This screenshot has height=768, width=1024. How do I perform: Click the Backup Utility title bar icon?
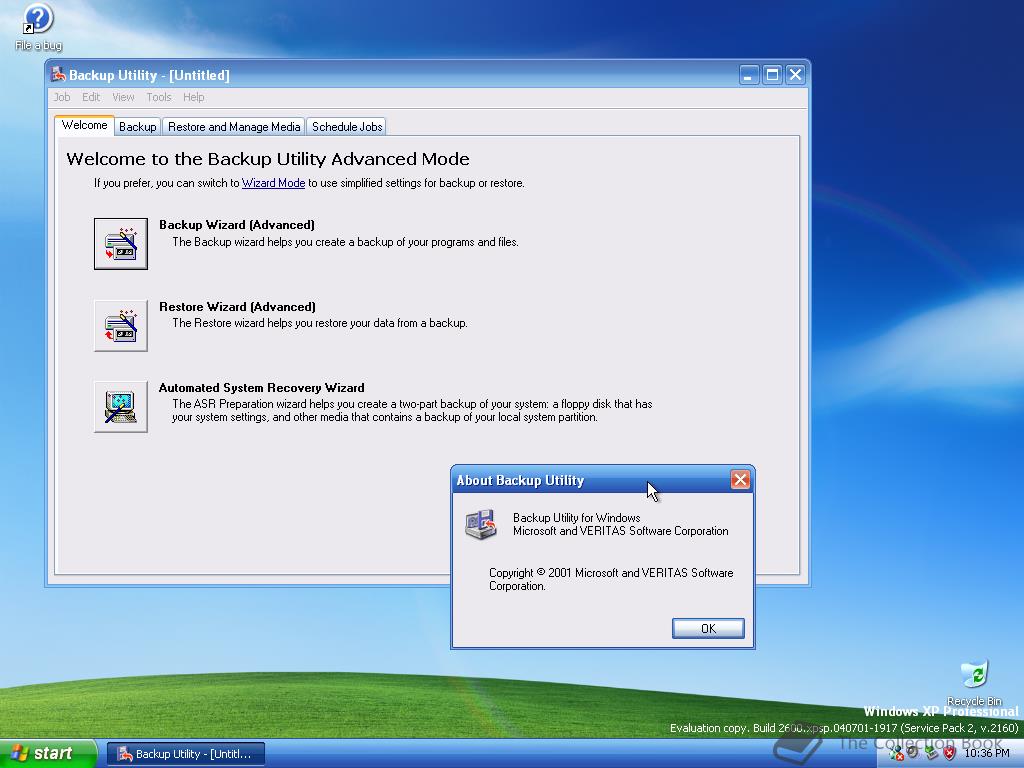(58, 74)
